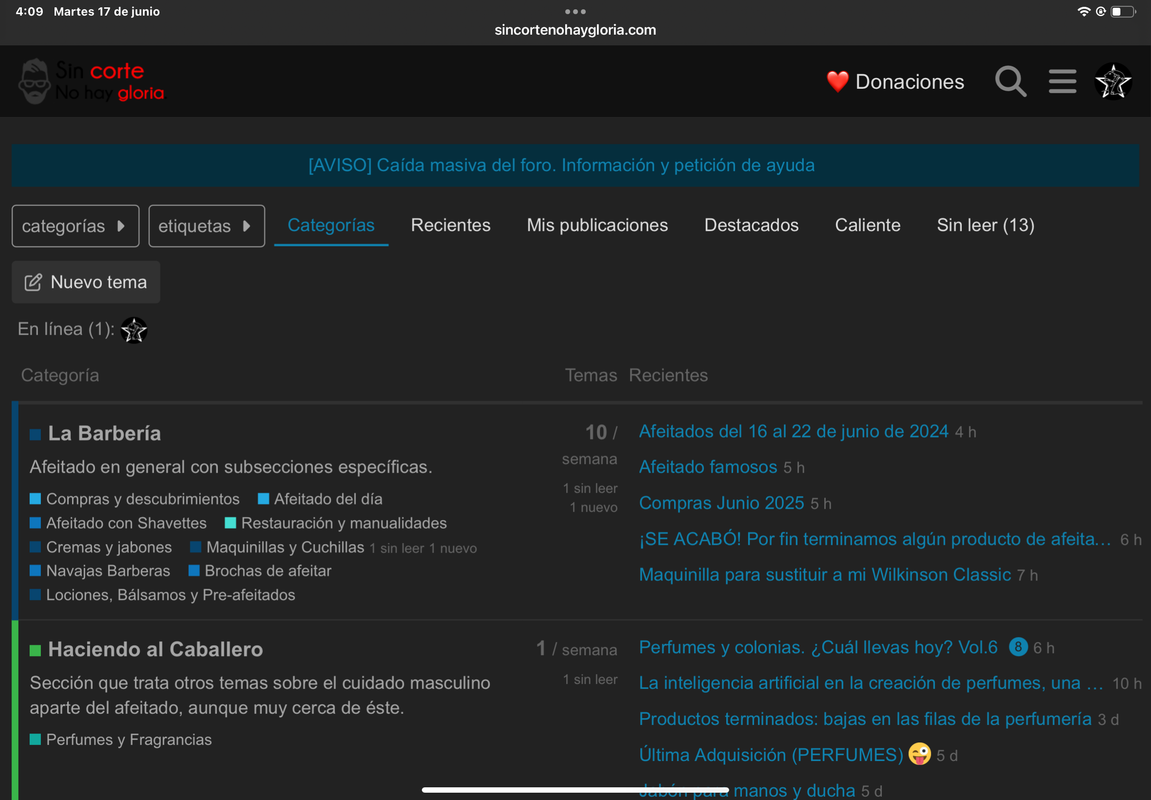Open topic ¡SE ACABÓ! Por fin terminamos
Image resolution: width=1151 pixels, height=800 pixels.
click(875, 539)
